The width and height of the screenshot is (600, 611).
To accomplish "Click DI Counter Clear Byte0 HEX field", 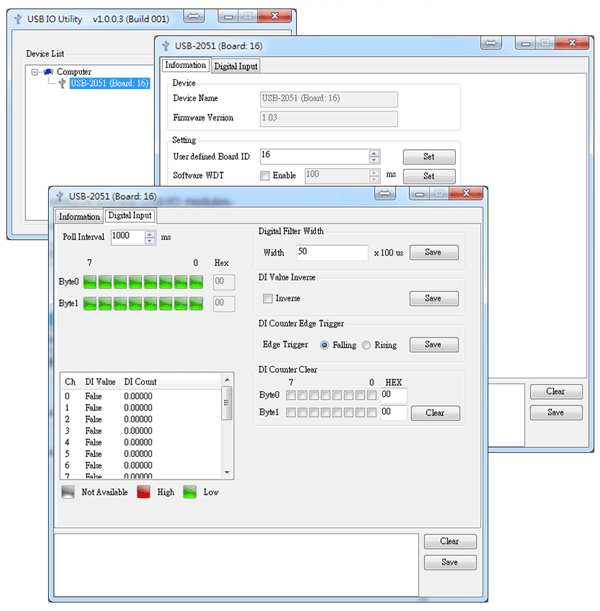I will [394, 395].
